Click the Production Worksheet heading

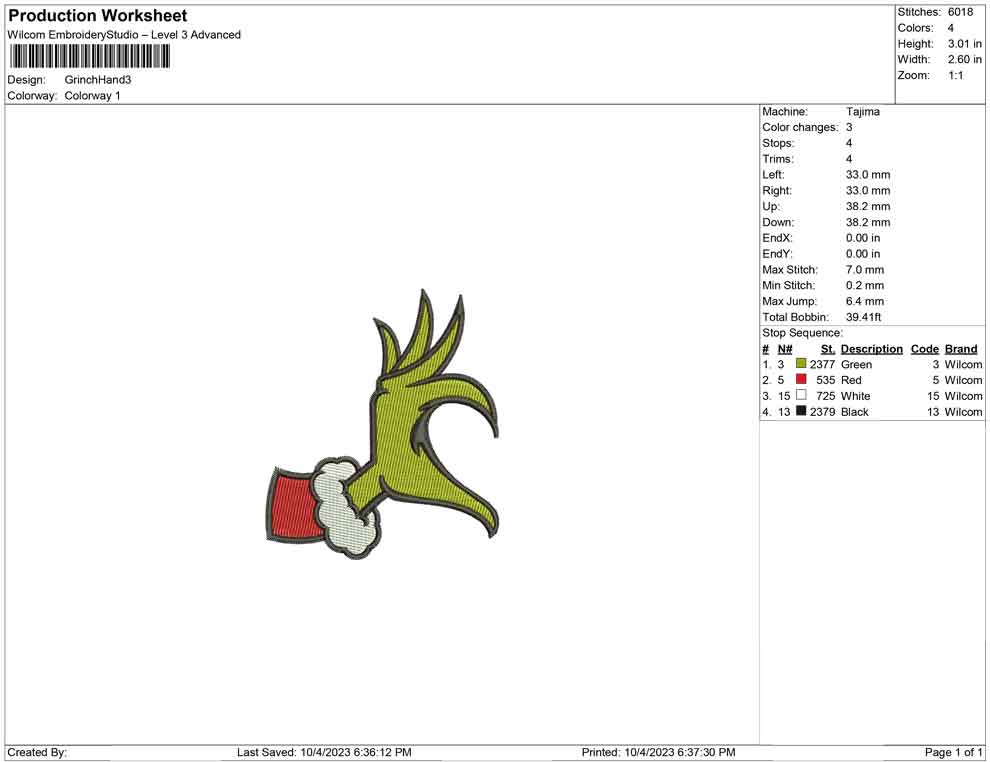pos(98,16)
